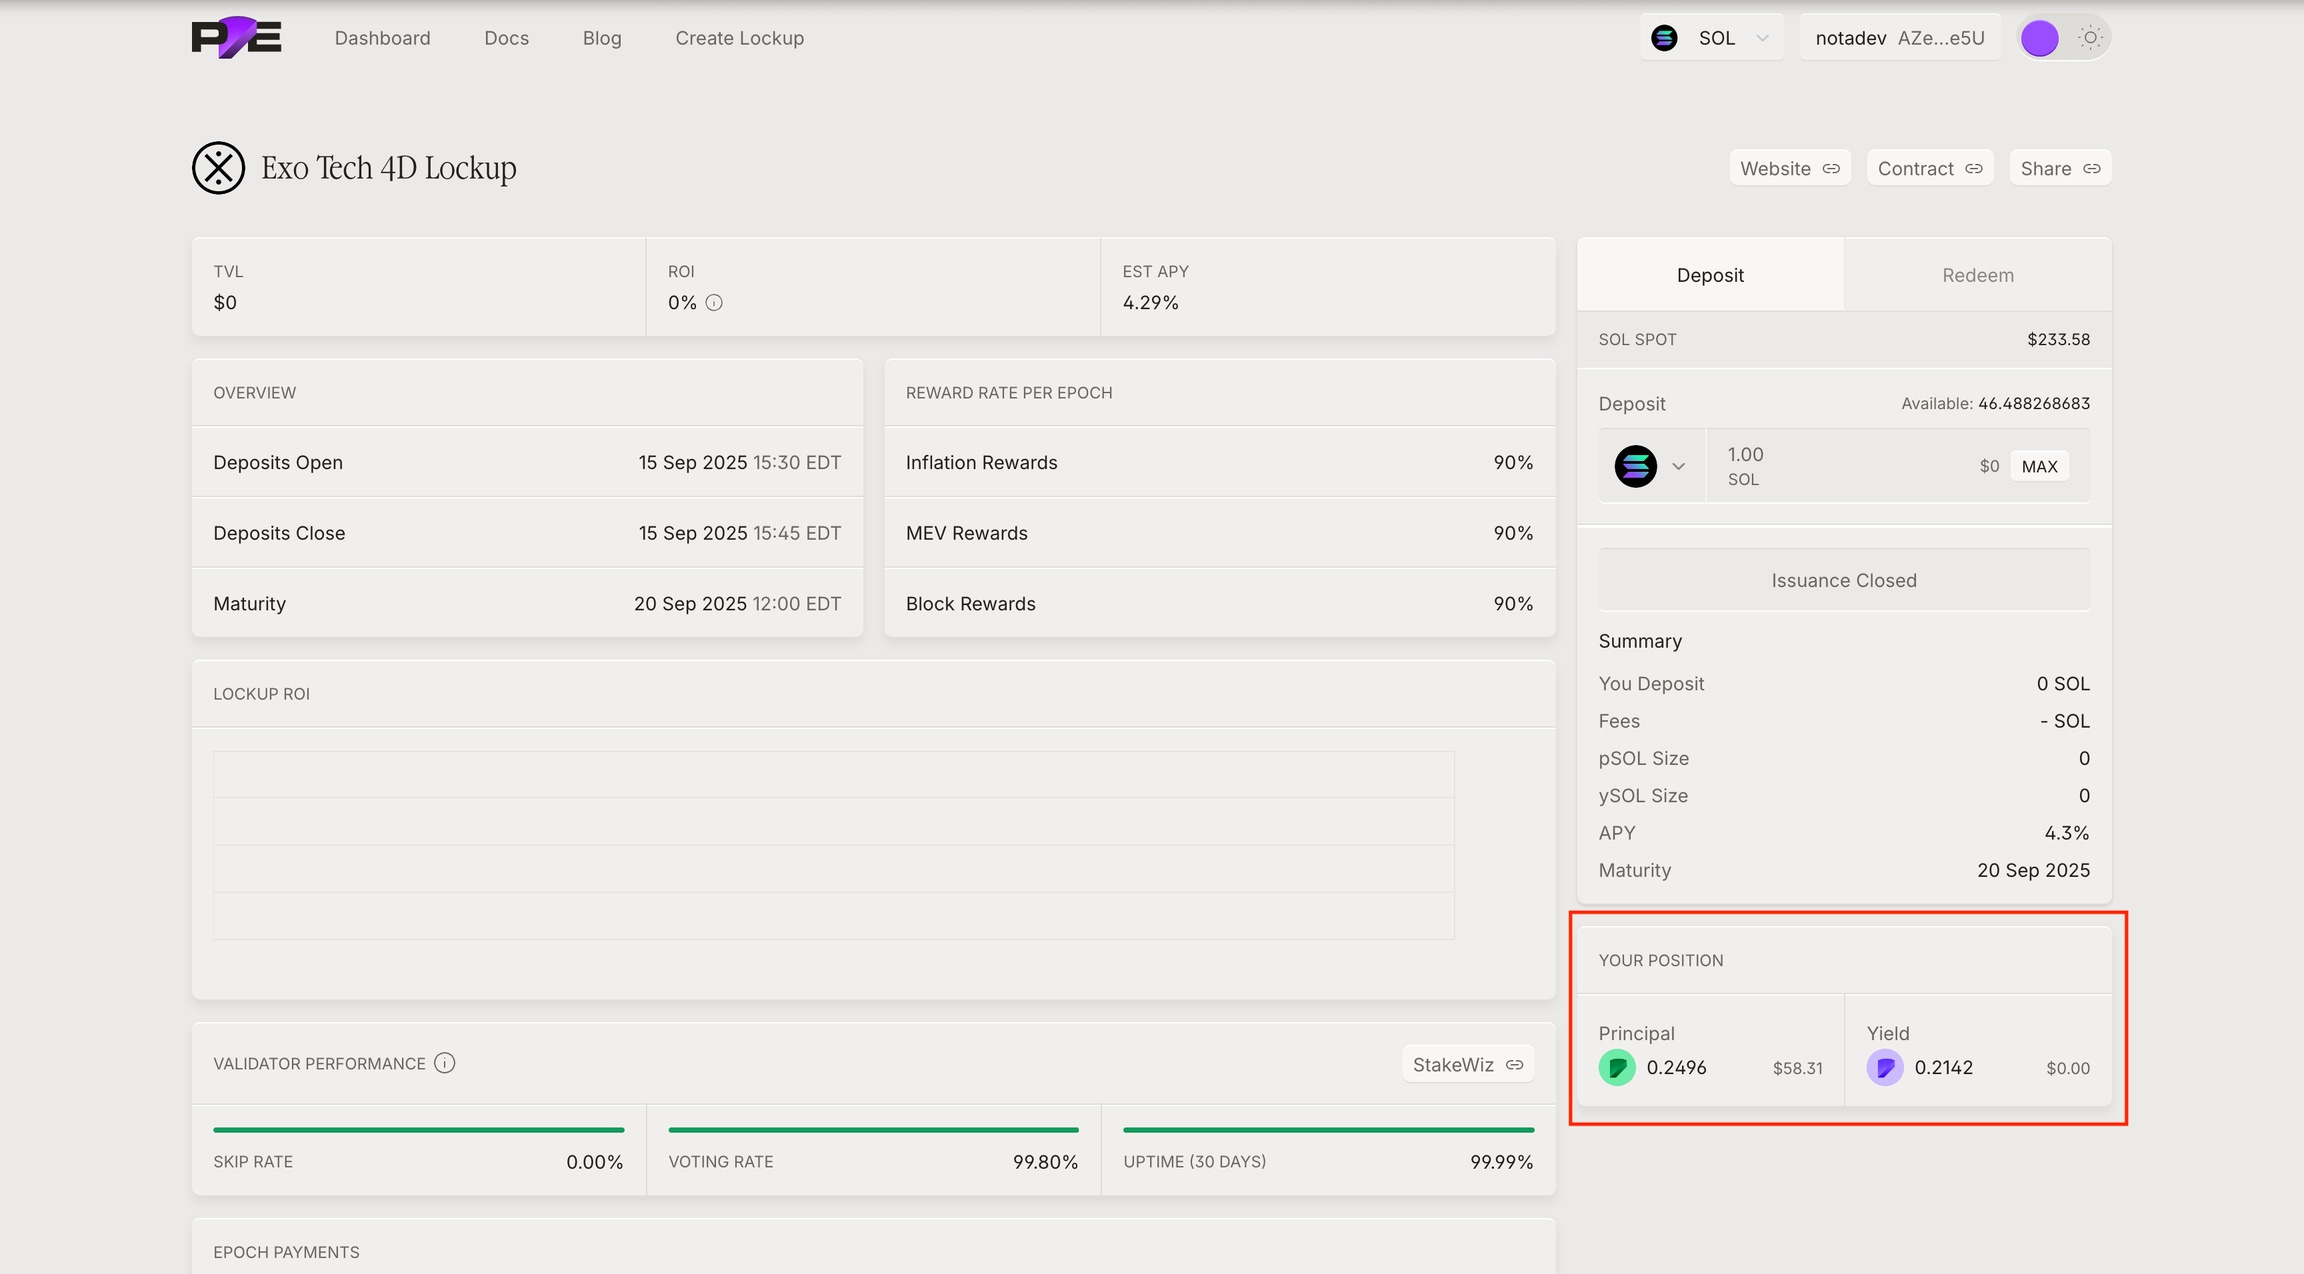The width and height of the screenshot is (2304, 1274).
Task: Open the StakeWiz link
Action: (1467, 1065)
